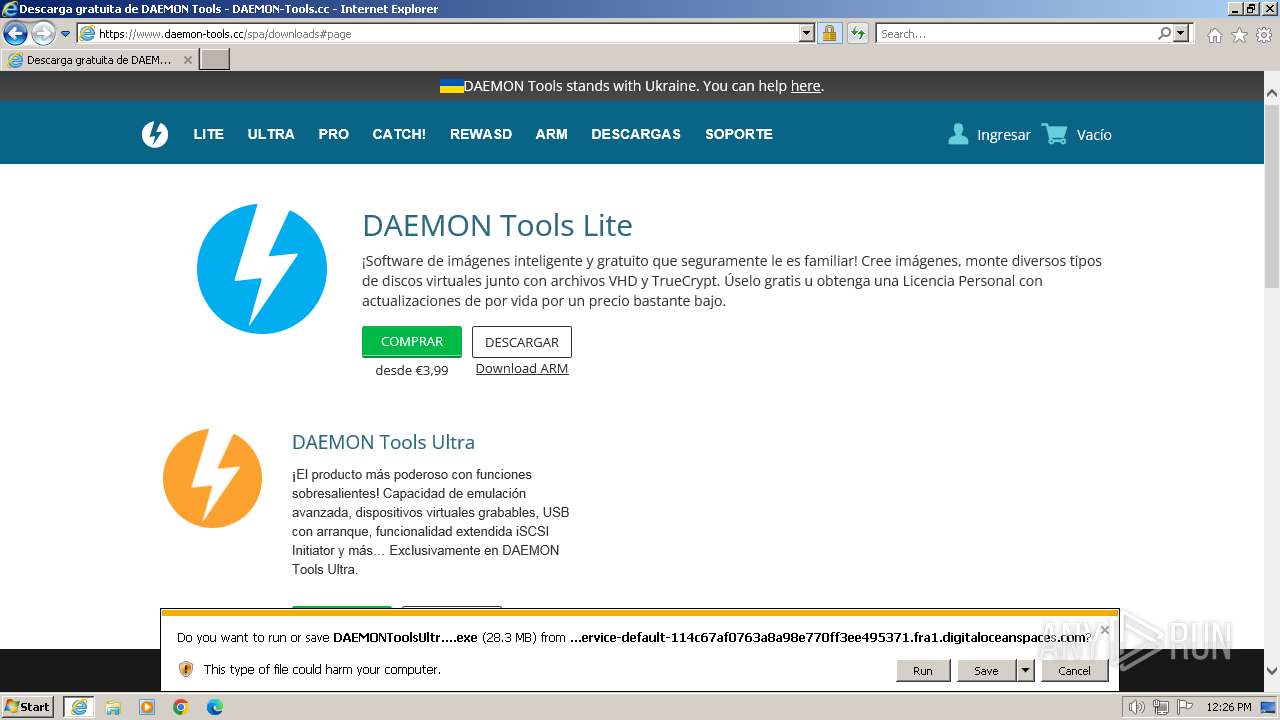Click the DESCARGAR button for Lite

coord(522,342)
